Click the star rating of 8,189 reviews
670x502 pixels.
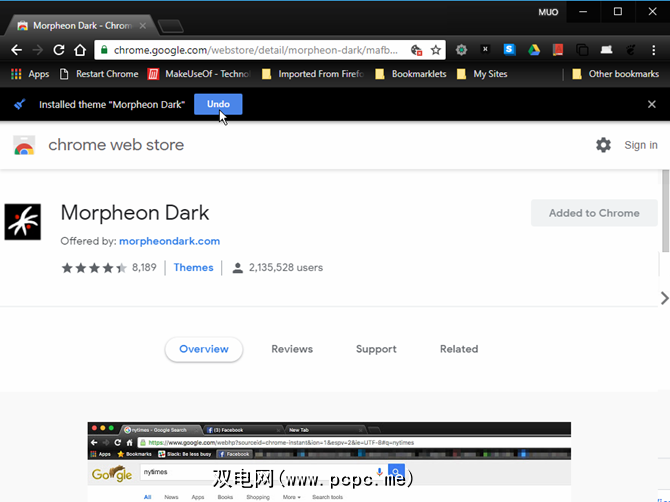point(94,268)
